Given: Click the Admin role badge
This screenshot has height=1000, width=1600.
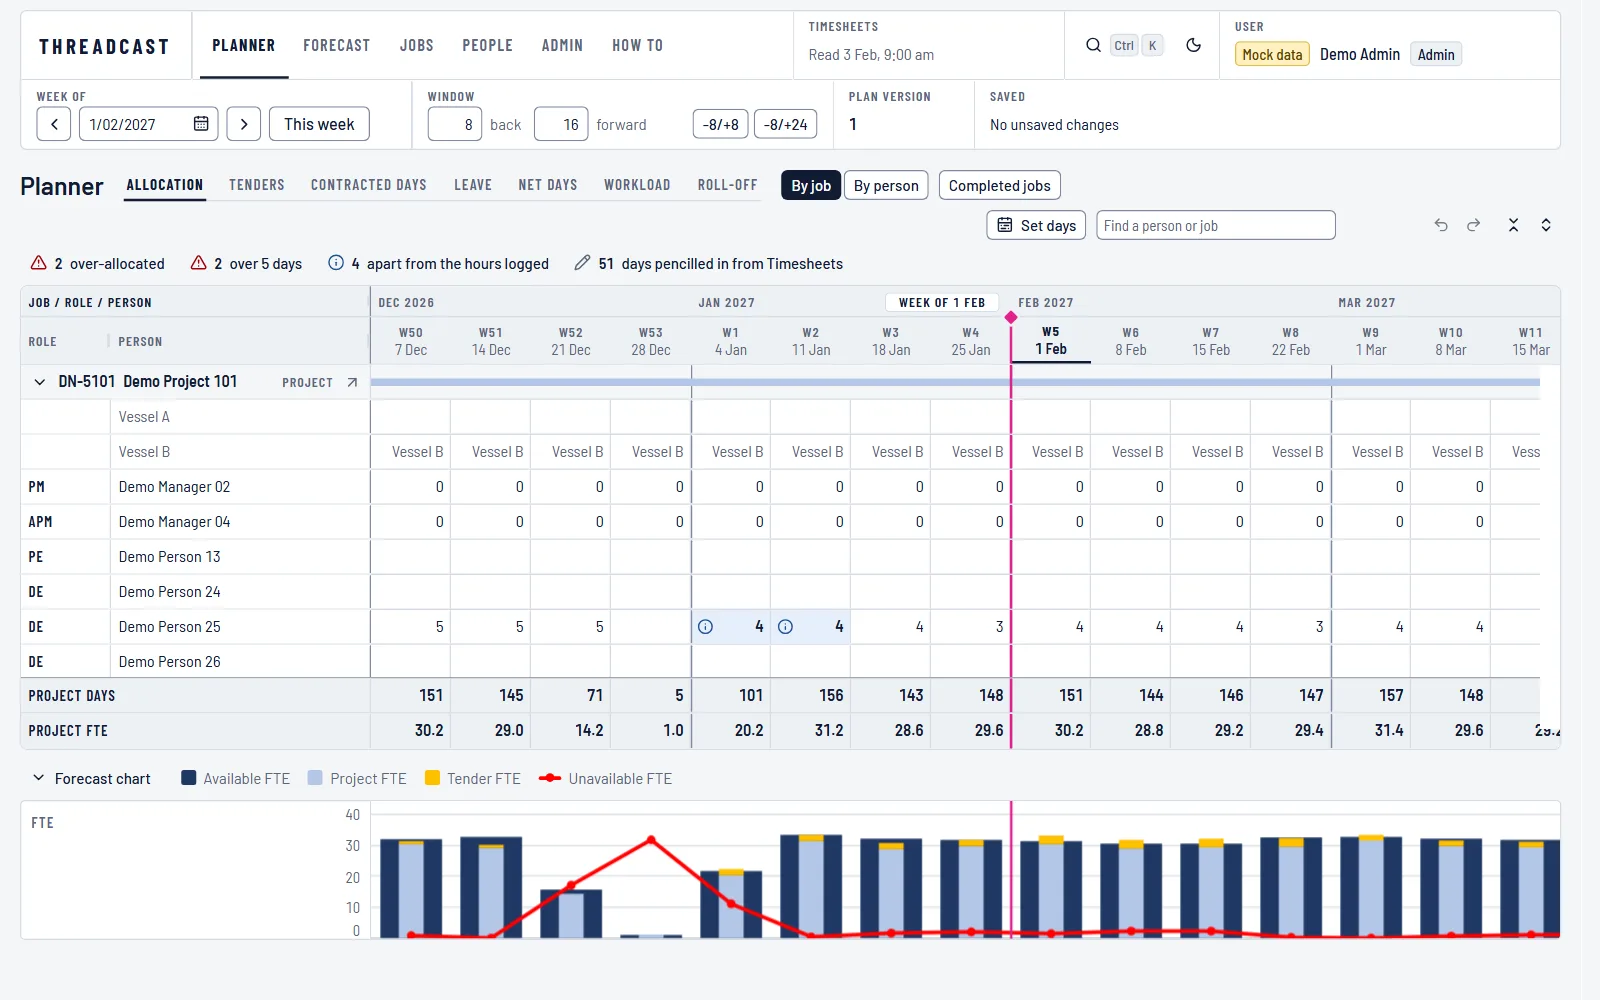Looking at the screenshot, I should click(x=1436, y=55).
